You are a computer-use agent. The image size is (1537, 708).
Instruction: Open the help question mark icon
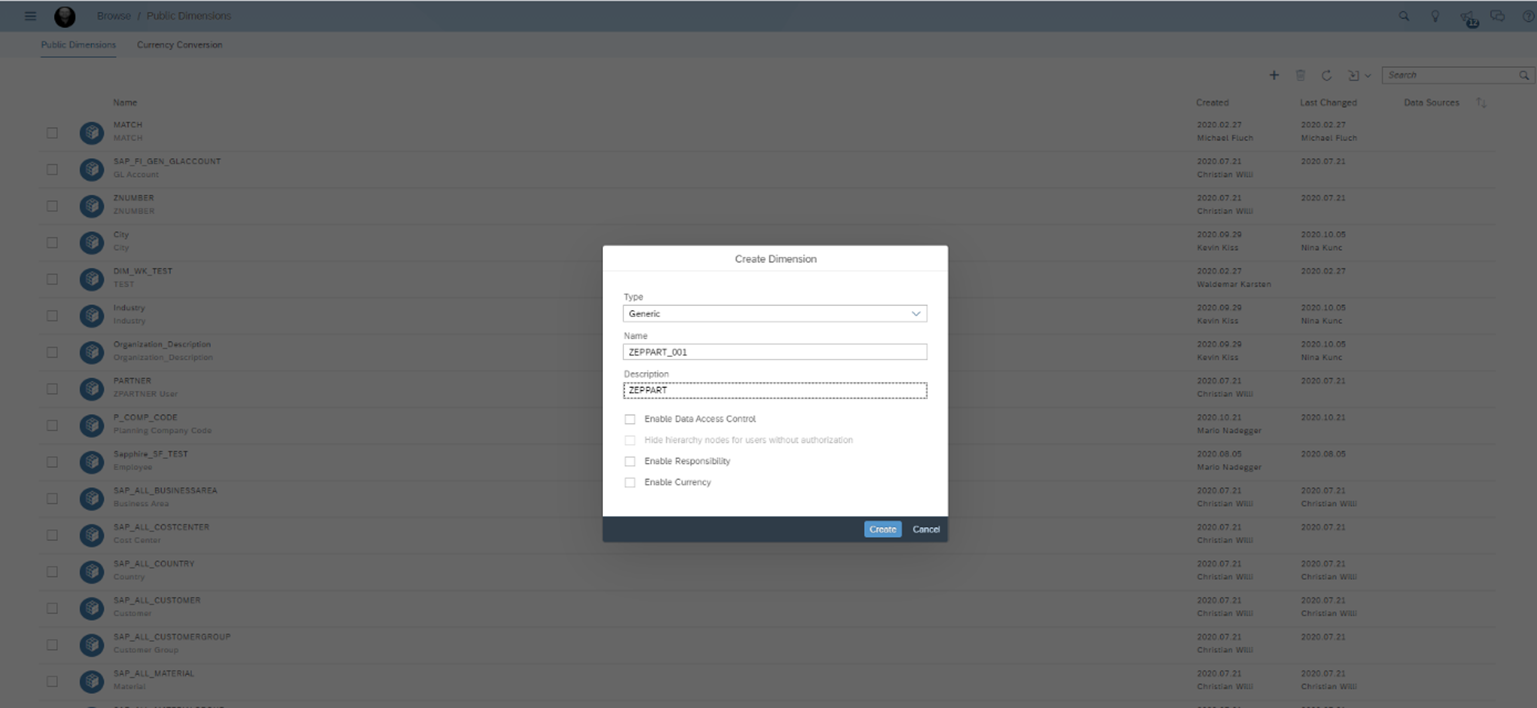click(x=1527, y=16)
